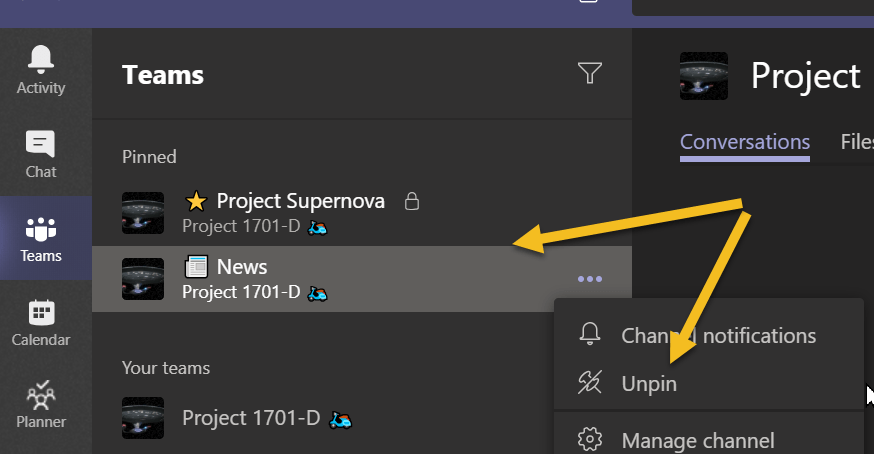Click the gear icon for Manage channel
This screenshot has width=874, height=454.
tap(590, 439)
